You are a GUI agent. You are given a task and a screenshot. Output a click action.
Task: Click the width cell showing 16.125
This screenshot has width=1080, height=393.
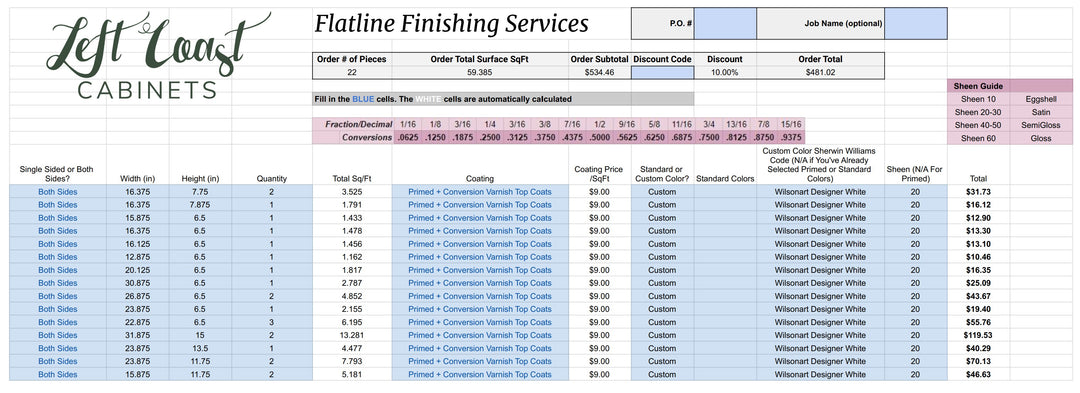(x=138, y=244)
